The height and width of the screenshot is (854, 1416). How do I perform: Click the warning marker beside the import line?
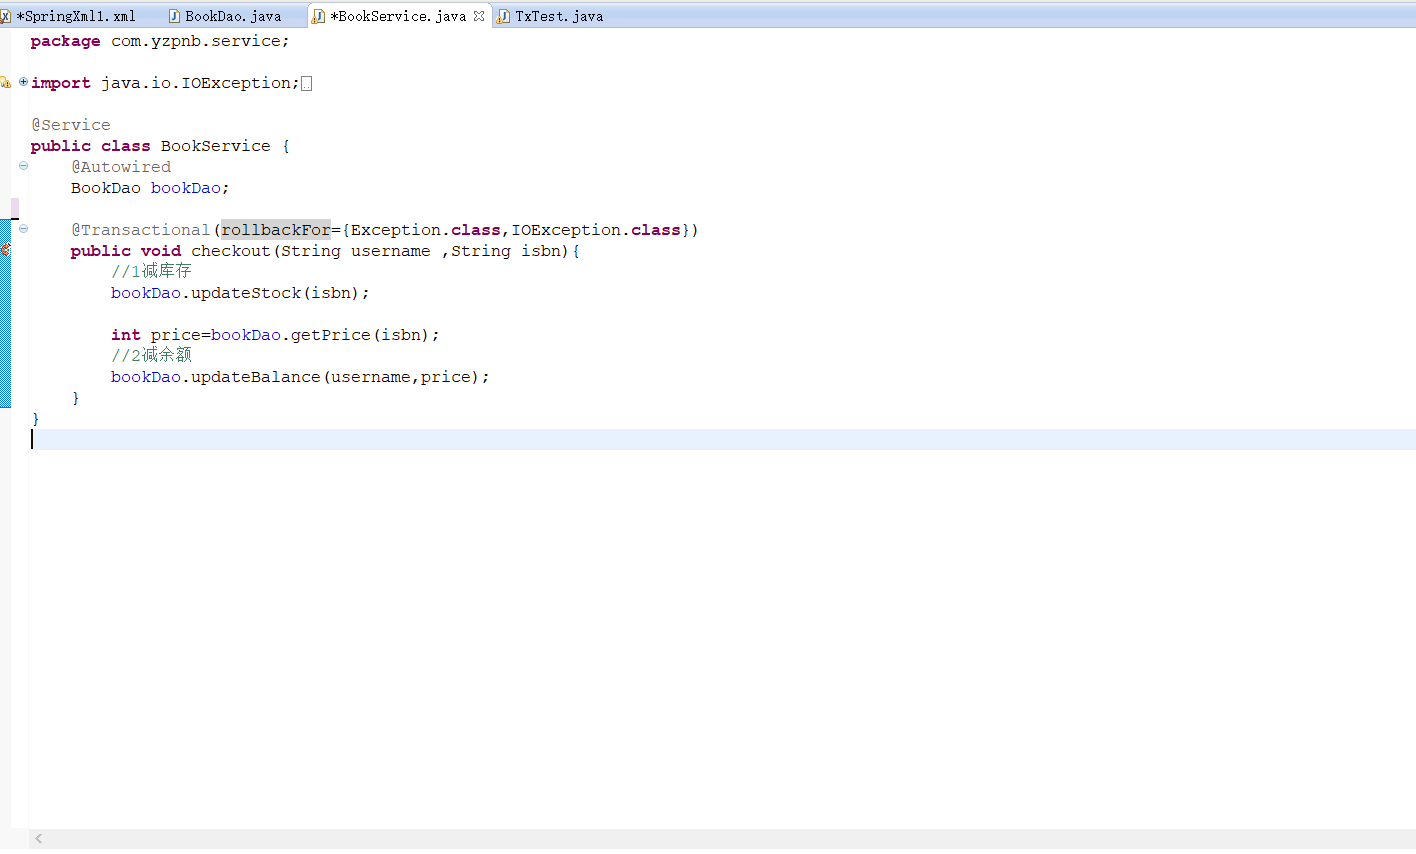[x=5, y=83]
